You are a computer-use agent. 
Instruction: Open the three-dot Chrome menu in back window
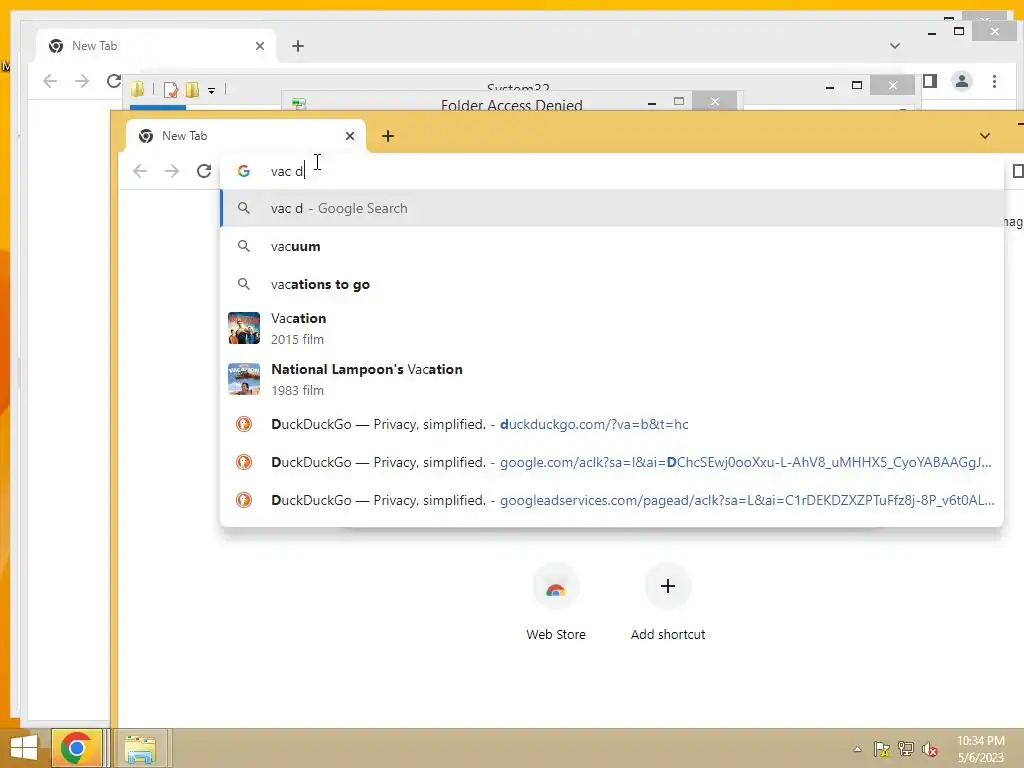994,81
